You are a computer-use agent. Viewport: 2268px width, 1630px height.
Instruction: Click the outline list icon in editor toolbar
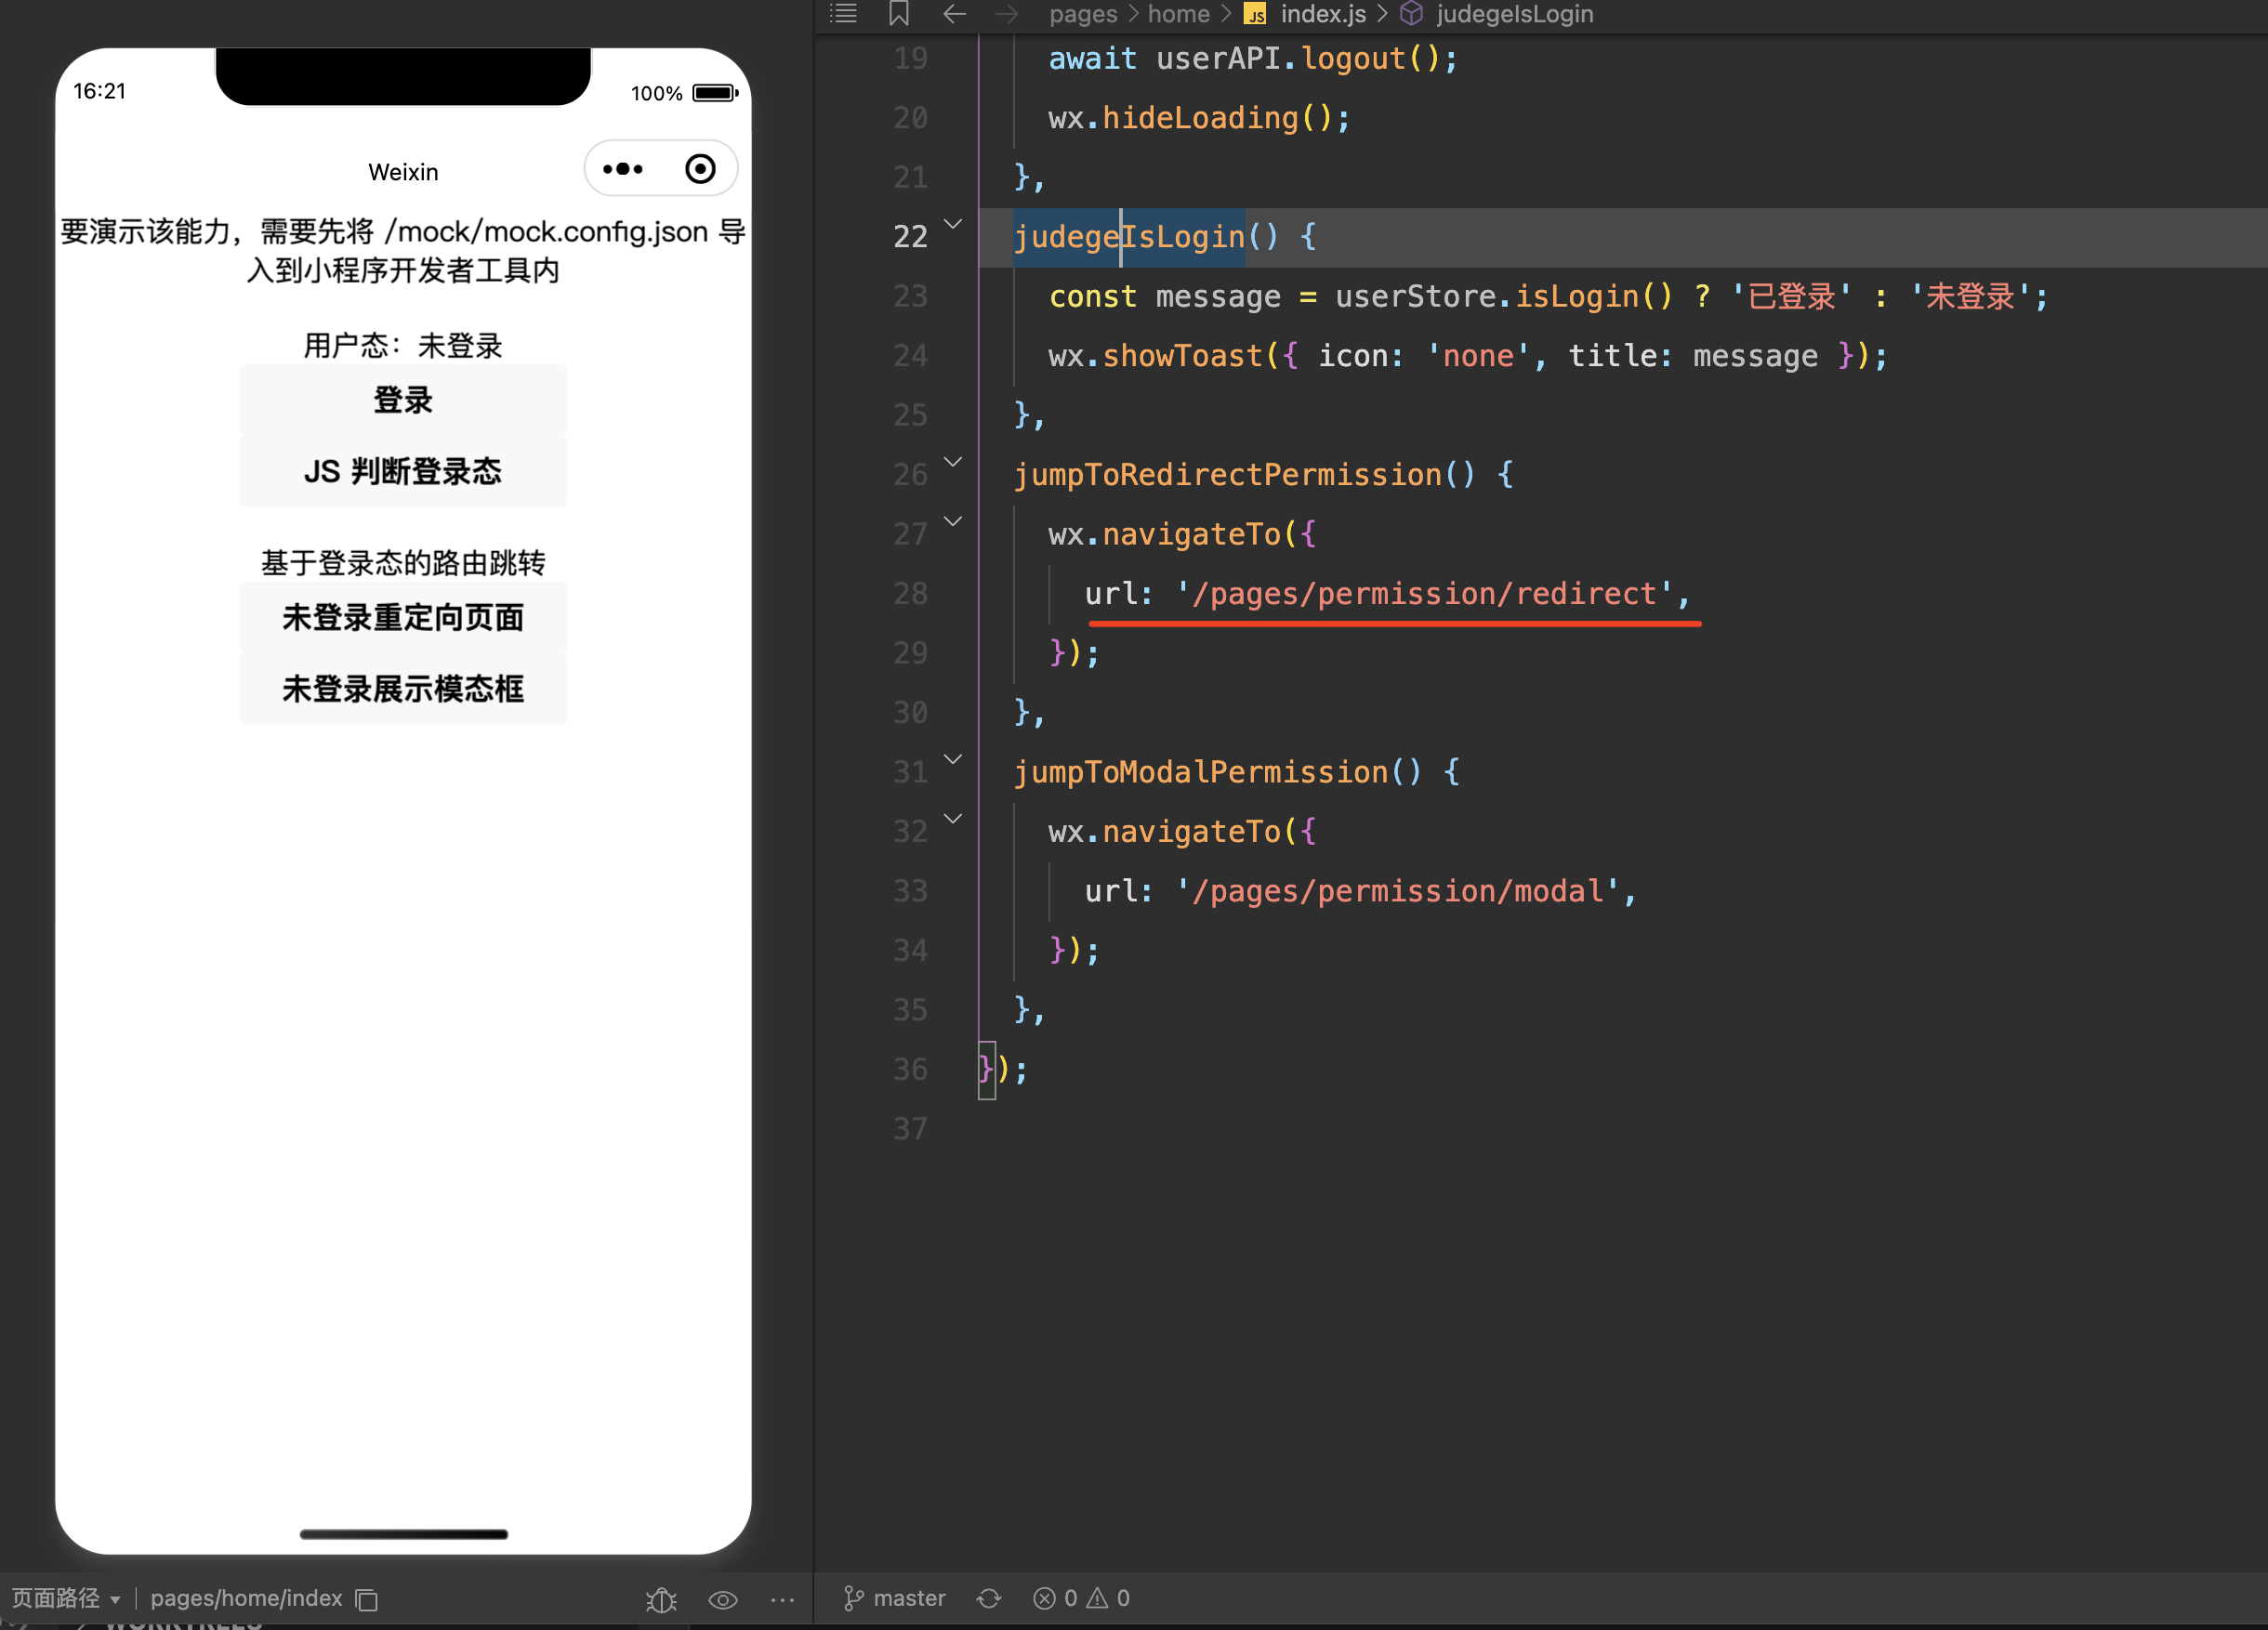click(844, 14)
